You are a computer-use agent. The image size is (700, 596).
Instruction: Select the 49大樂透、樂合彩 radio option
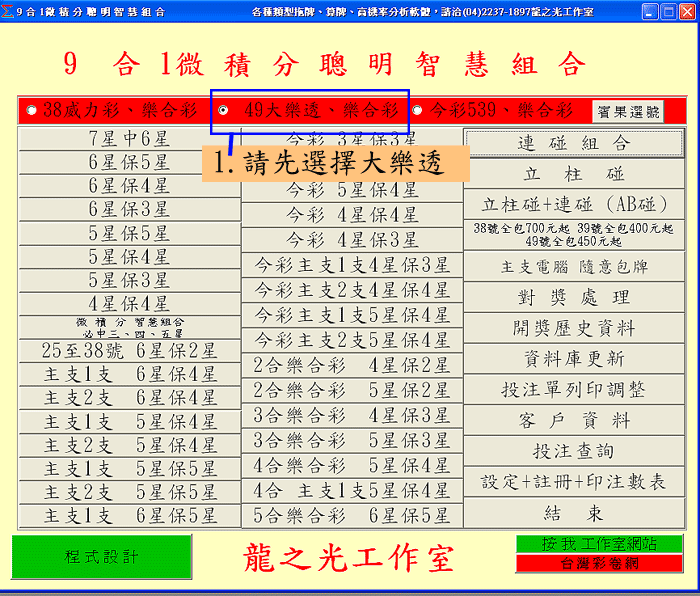coord(222,110)
